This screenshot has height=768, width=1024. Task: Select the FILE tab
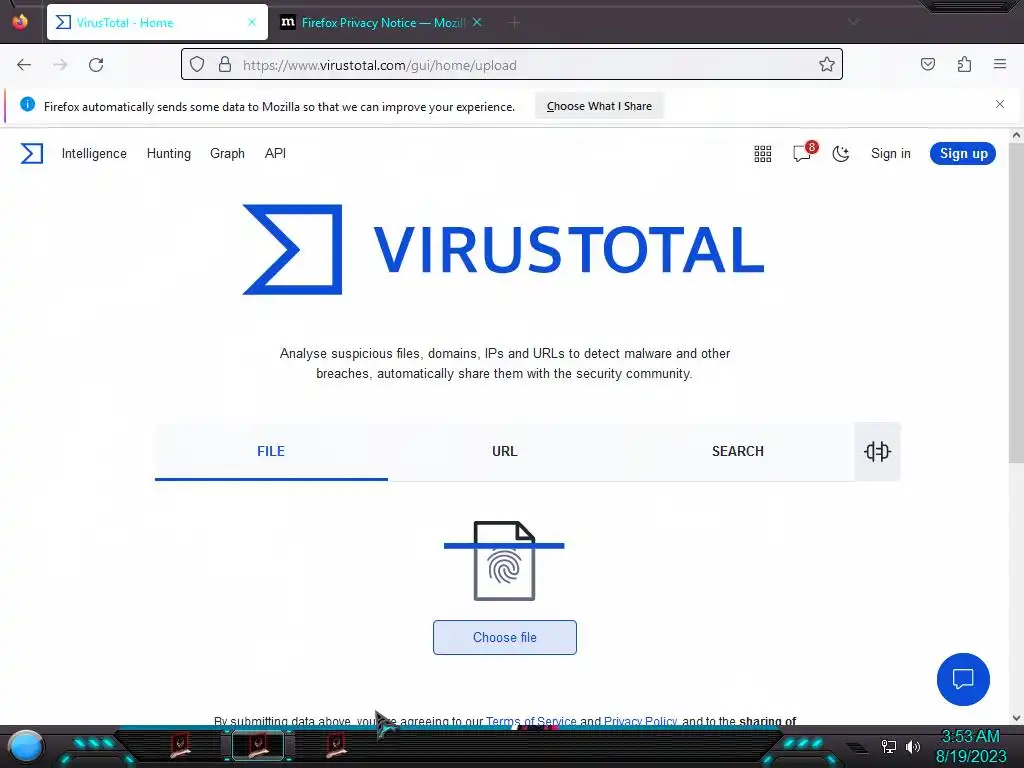click(x=271, y=451)
